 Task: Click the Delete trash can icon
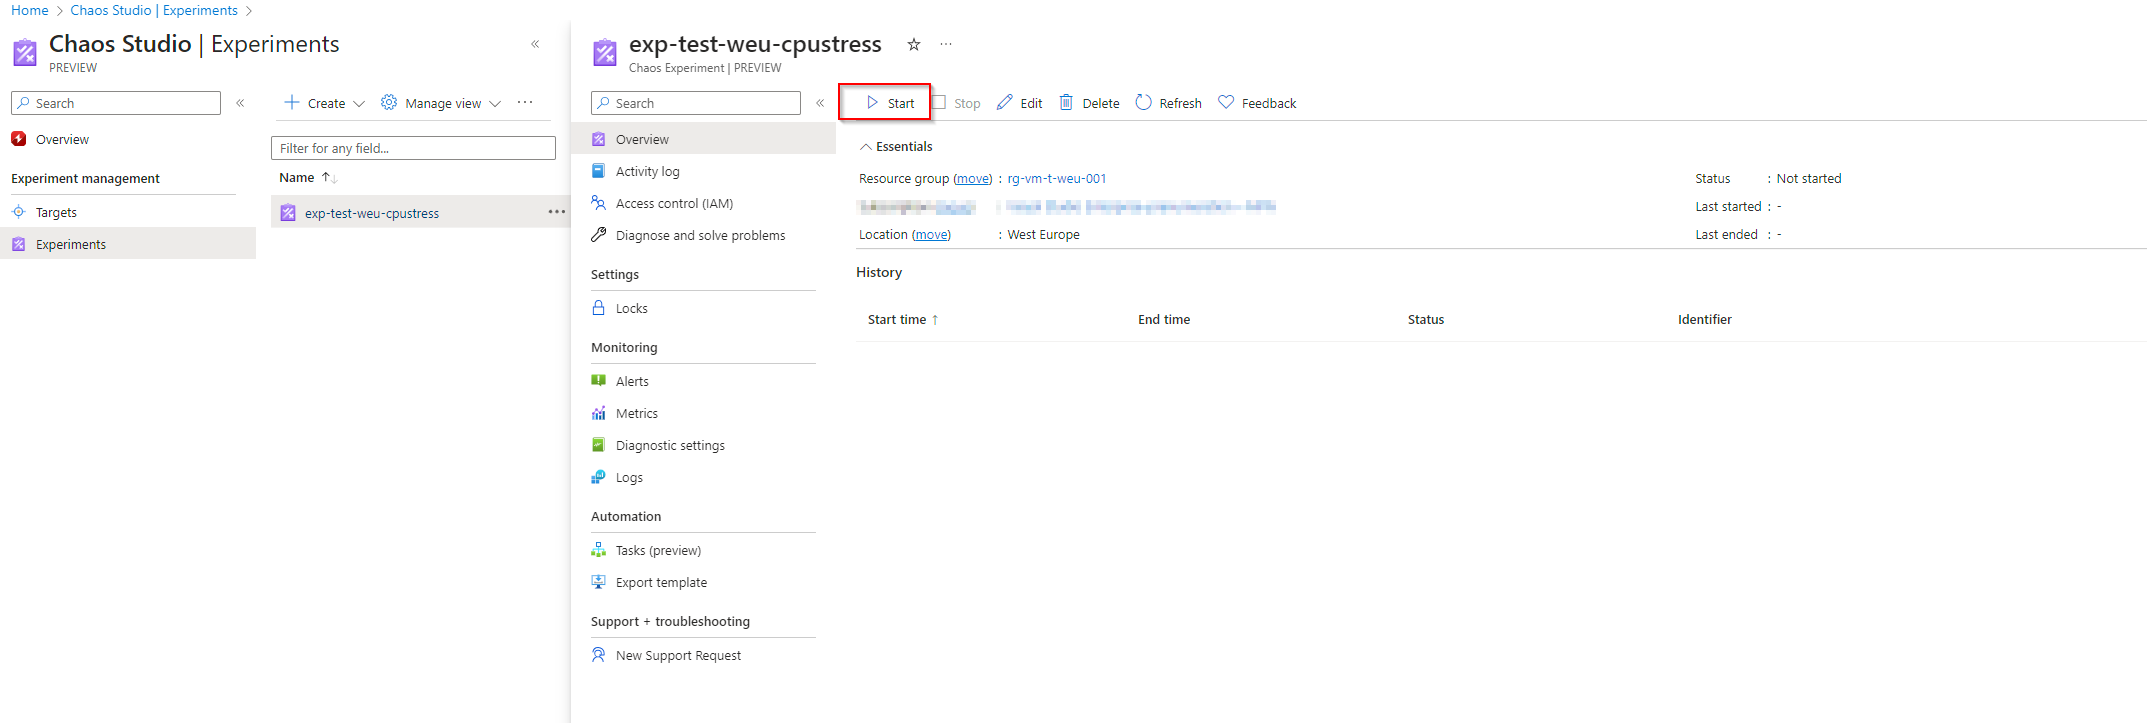[x=1066, y=102]
